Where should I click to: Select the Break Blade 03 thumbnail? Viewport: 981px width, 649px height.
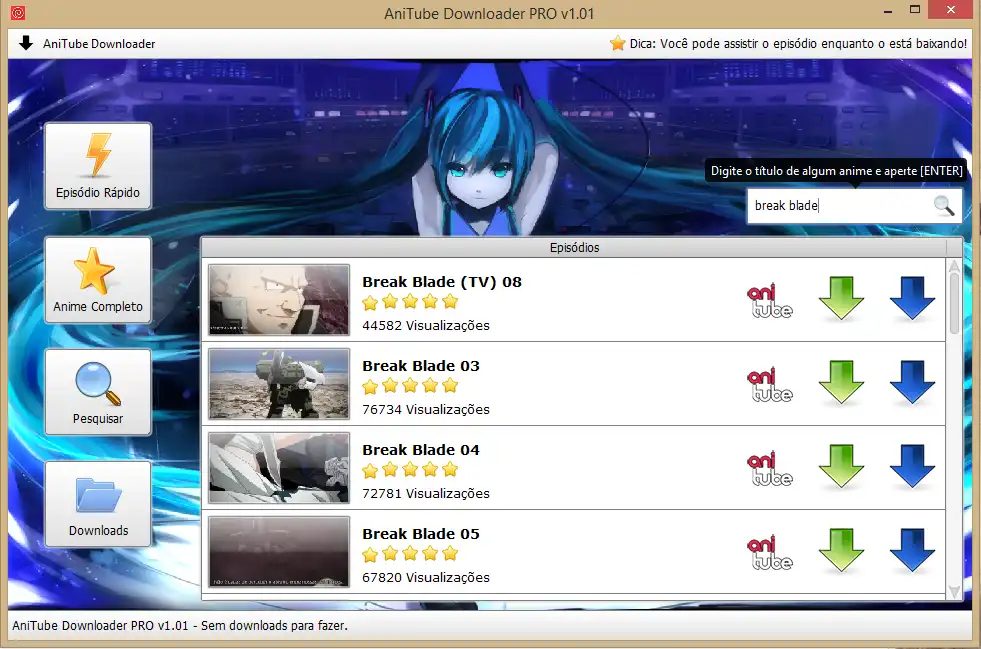click(279, 384)
